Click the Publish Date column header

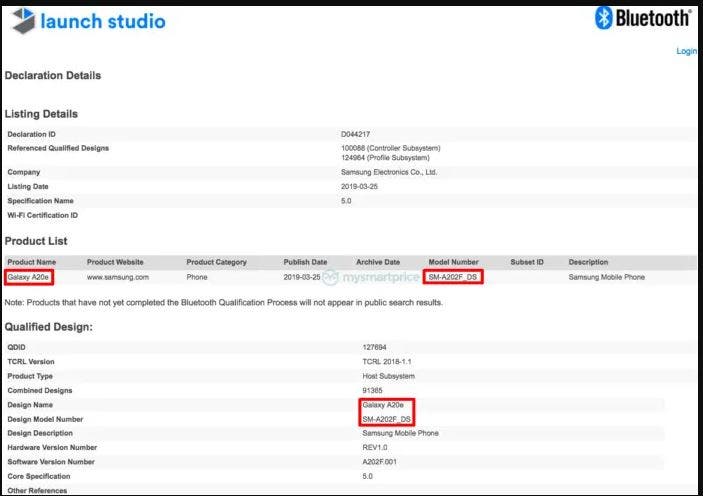coord(305,262)
